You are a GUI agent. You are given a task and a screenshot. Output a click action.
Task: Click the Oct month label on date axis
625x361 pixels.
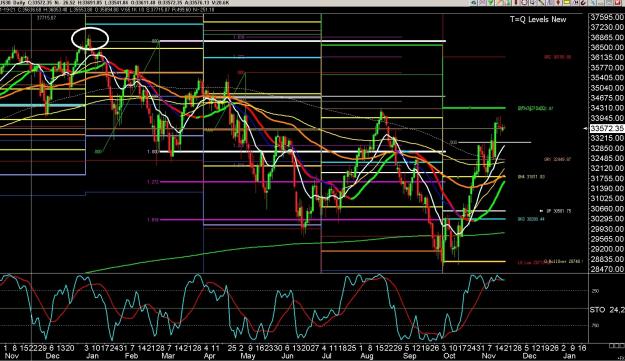(x=449, y=356)
